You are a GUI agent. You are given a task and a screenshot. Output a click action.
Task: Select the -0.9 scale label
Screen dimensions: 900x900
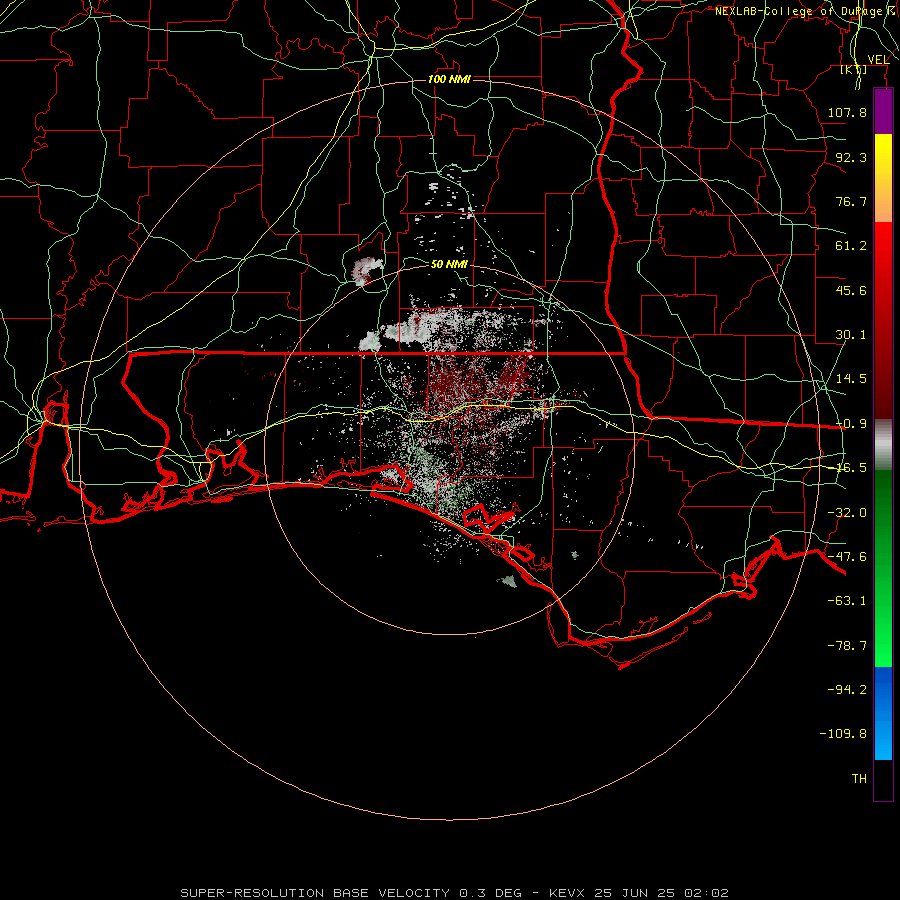851,424
